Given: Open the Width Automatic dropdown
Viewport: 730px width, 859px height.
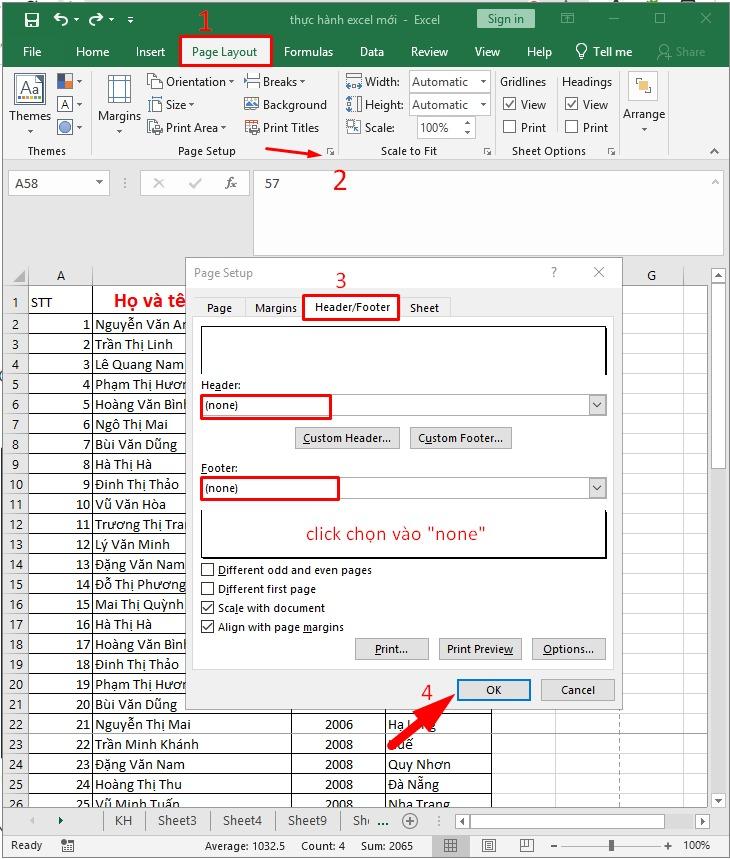Looking at the screenshot, I should pyautogui.click(x=483, y=82).
